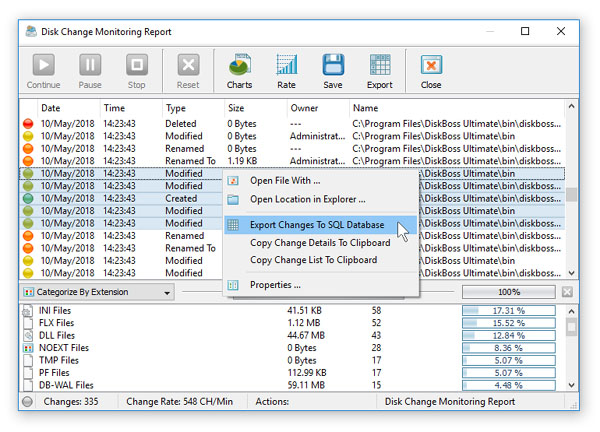Select the Deleted row in the list
Viewport: 600px width, 432px height.
[x=292, y=124]
